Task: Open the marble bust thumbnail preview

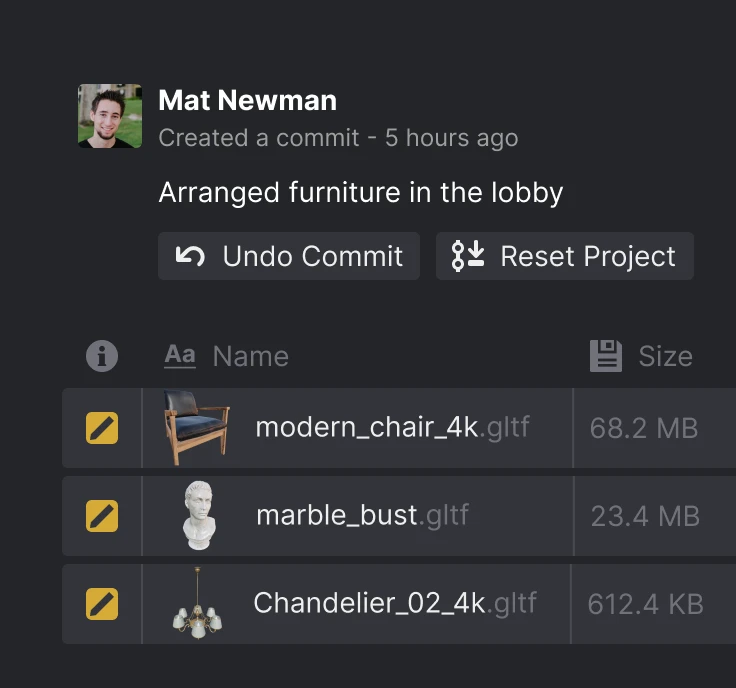Action: coord(199,515)
